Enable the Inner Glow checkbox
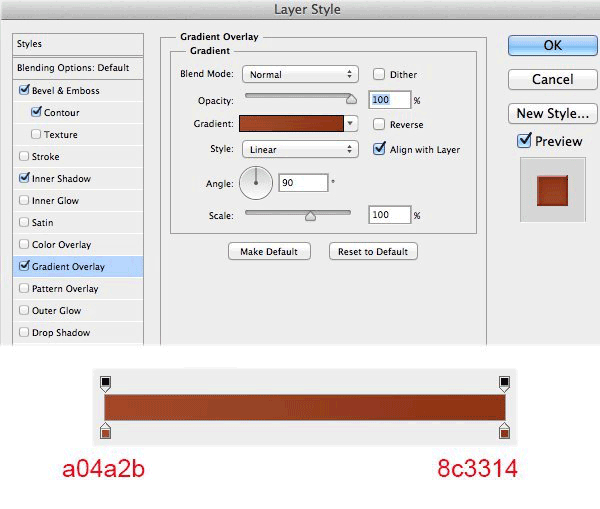The height and width of the screenshot is (509, 600). pyautogui.click(x=24, y=200)
